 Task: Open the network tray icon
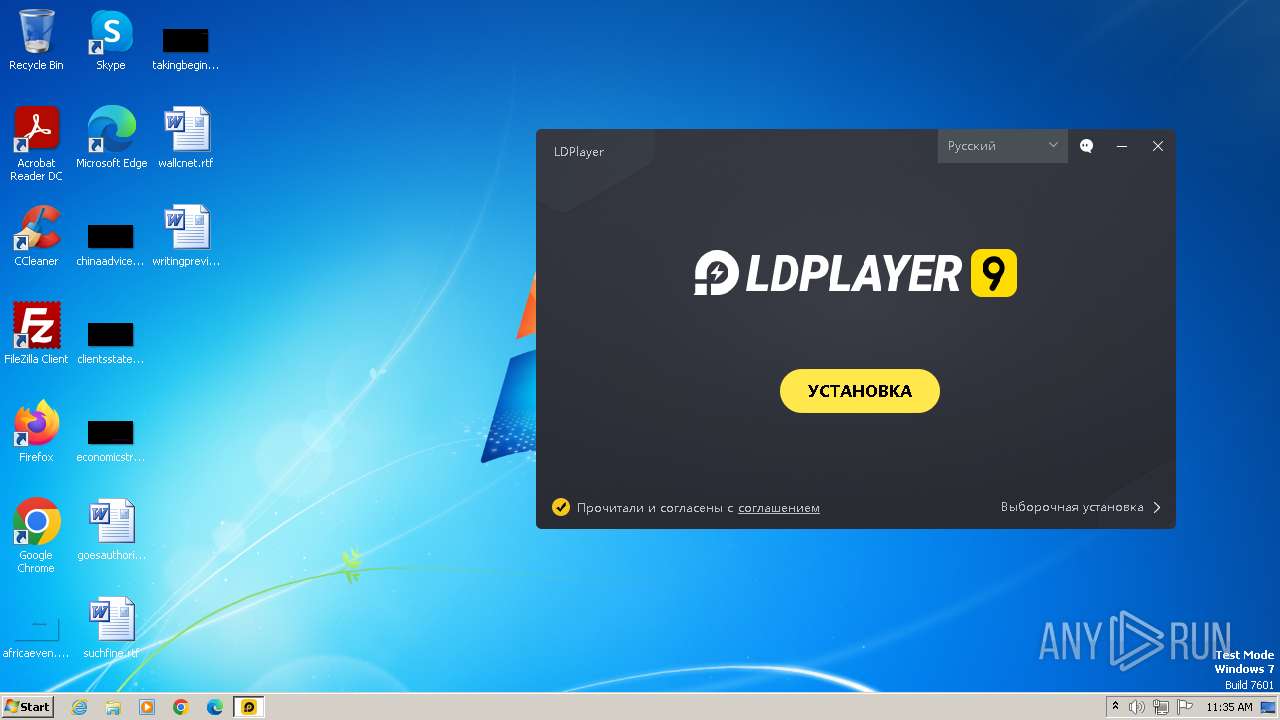pyautogui.click(x=1161, y=707)
